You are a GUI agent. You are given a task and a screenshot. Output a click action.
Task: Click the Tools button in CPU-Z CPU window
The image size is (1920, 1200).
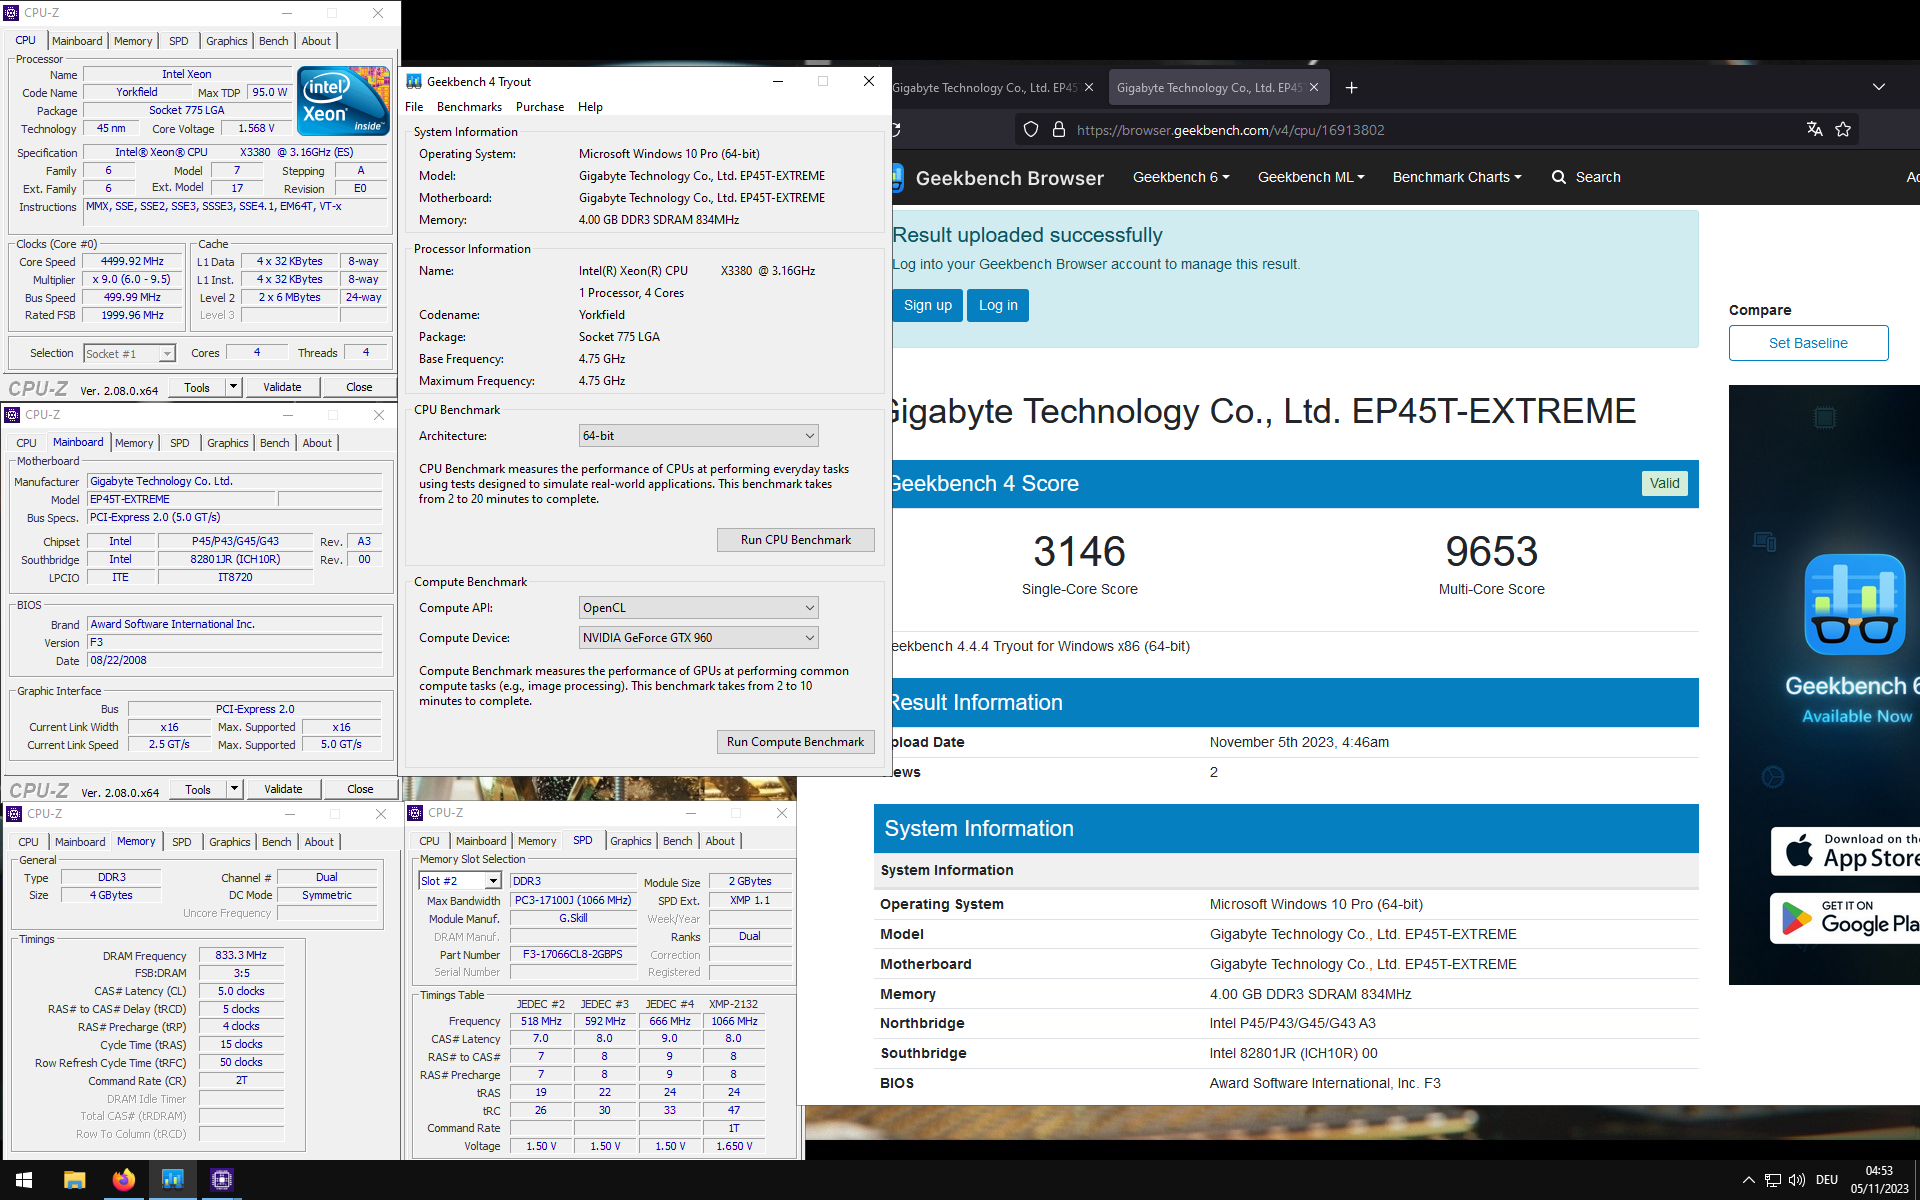pos(197,387)
